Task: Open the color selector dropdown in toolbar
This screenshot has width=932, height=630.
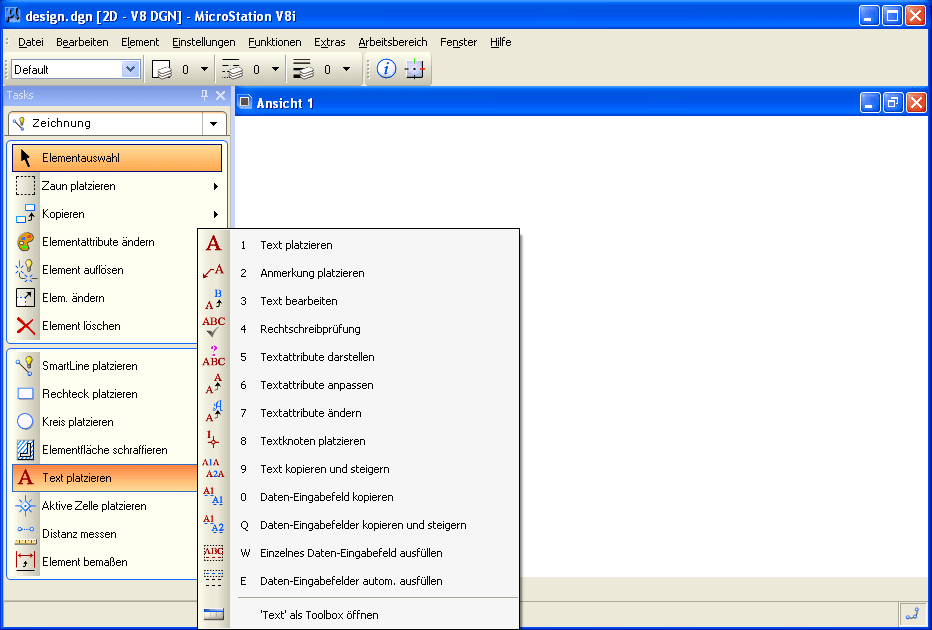Action: 204,69
